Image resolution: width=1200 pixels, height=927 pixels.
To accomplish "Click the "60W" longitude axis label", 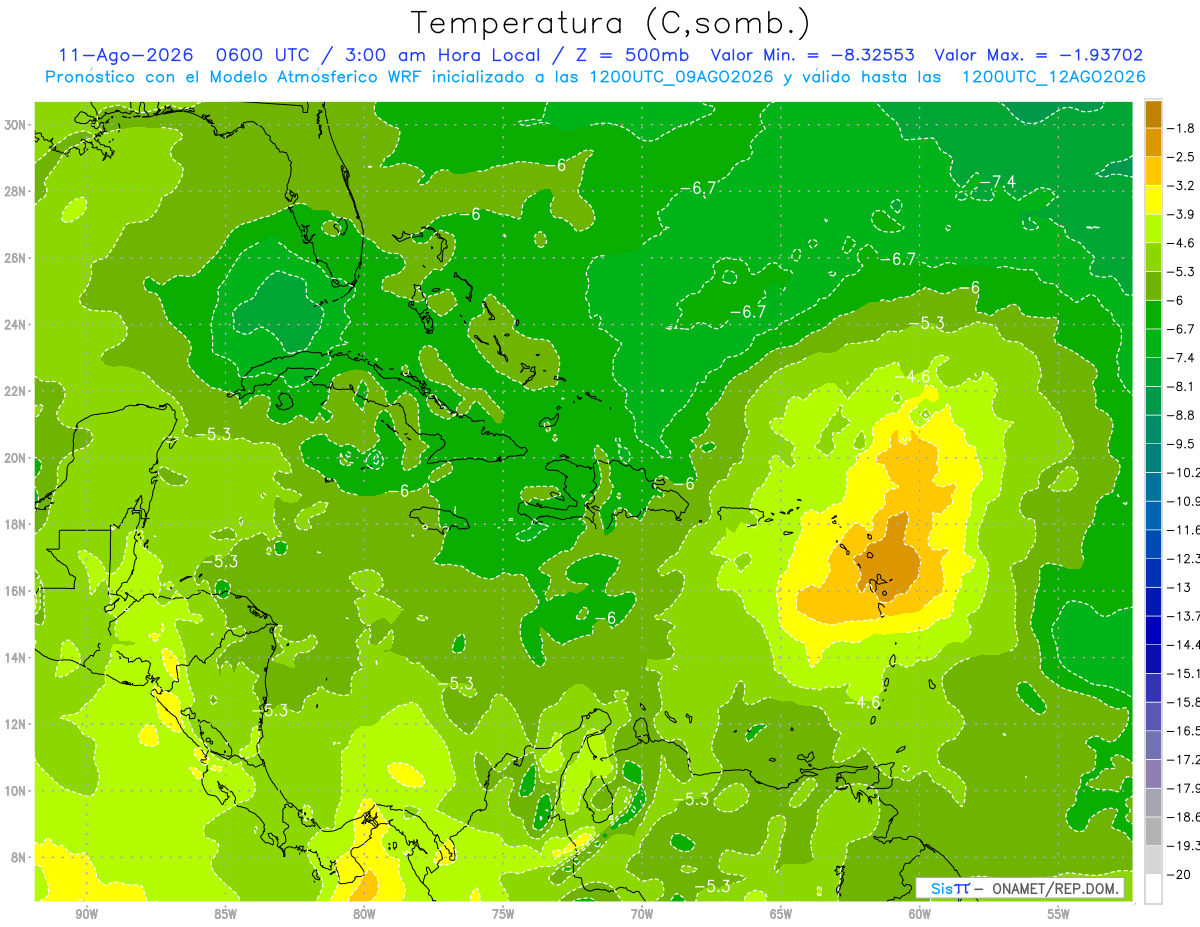I will tap(920, 915).
